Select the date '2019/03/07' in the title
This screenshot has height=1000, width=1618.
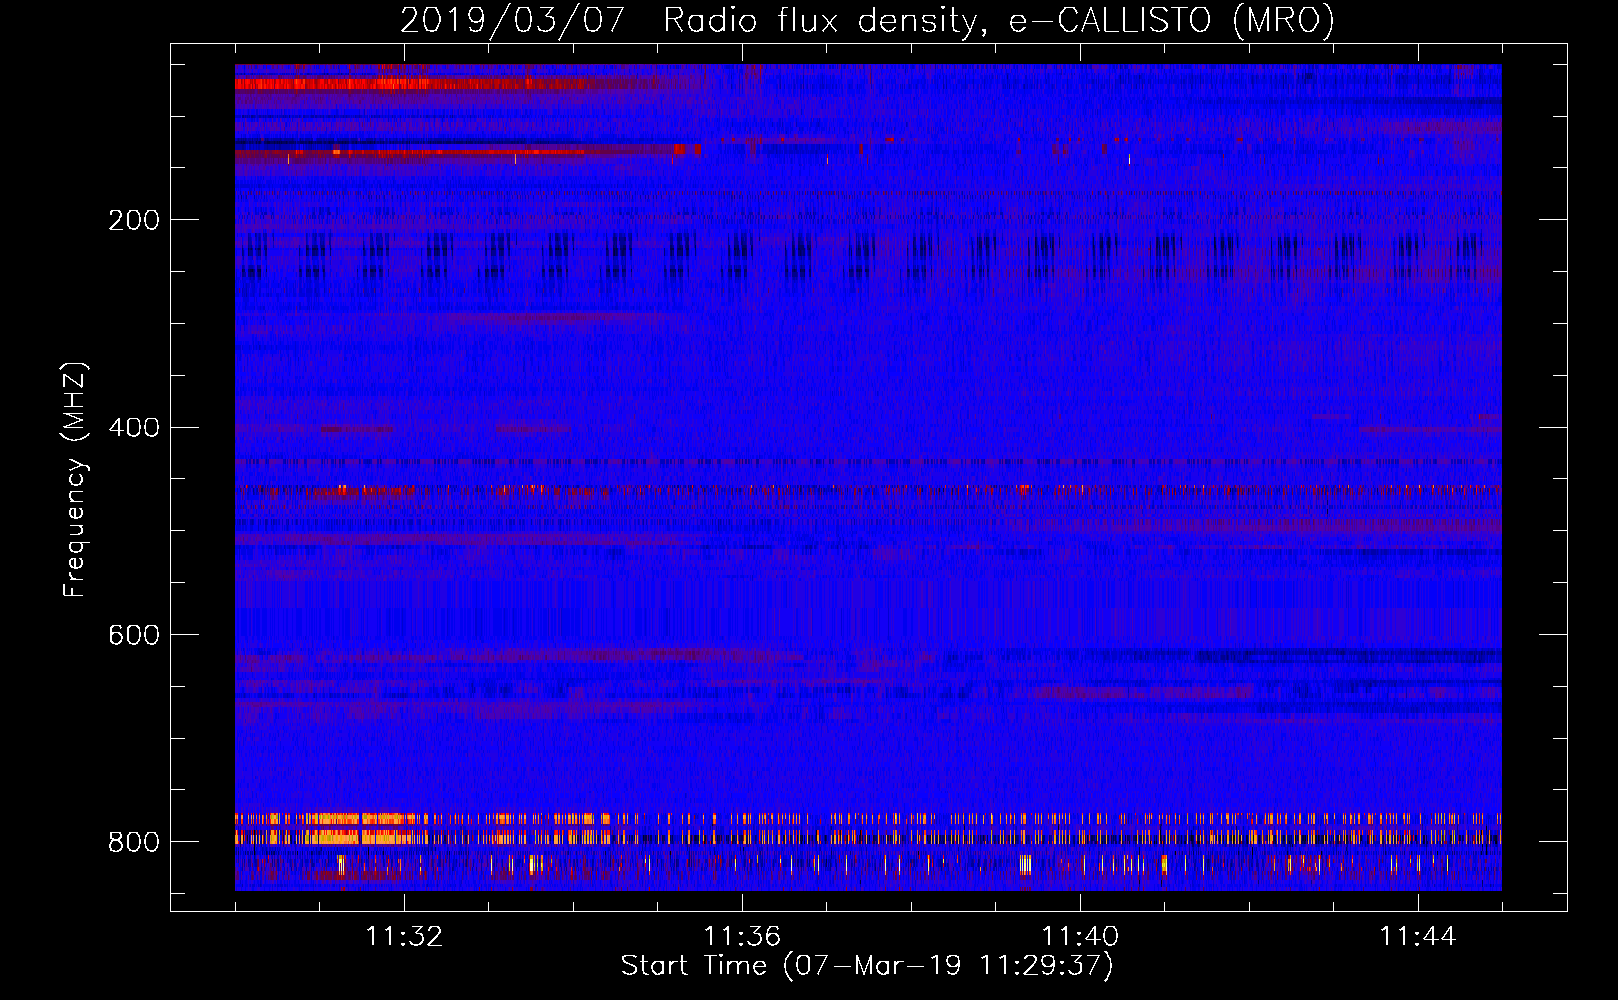tap(513, 20)
